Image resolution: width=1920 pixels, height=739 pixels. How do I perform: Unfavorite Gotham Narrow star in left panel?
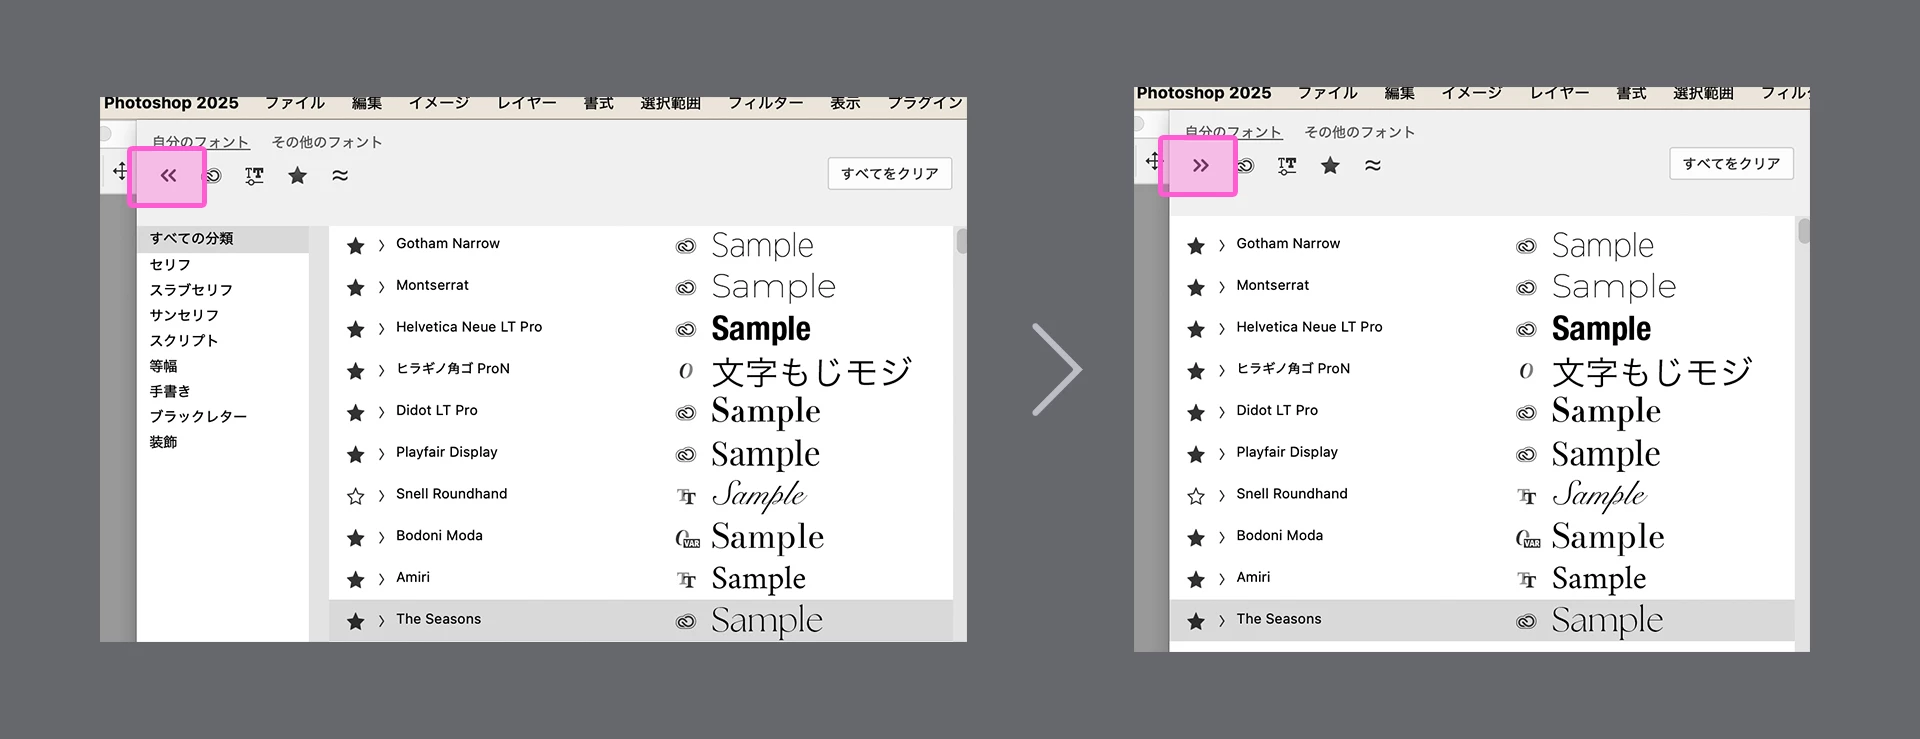tap(355, 246)
